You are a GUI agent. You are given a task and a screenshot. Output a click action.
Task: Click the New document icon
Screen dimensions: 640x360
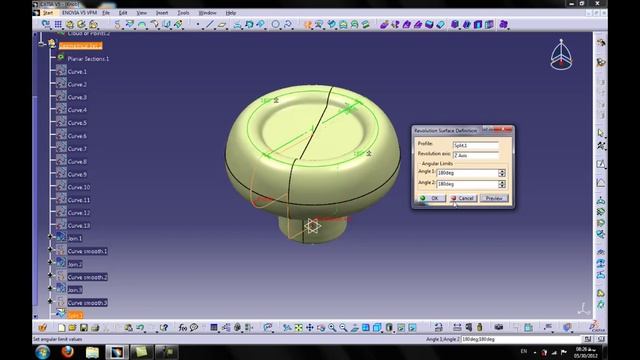click(x=62, y=328)
